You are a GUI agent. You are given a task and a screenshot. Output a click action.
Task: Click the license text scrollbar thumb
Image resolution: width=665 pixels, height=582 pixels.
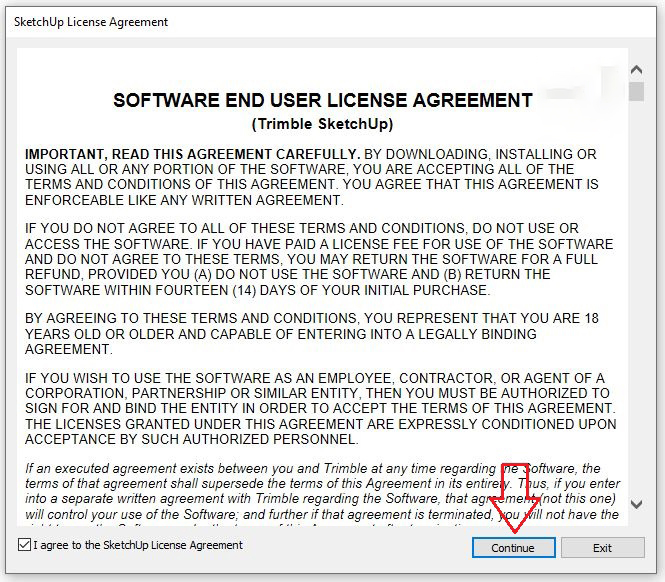[x=636, y=92]
